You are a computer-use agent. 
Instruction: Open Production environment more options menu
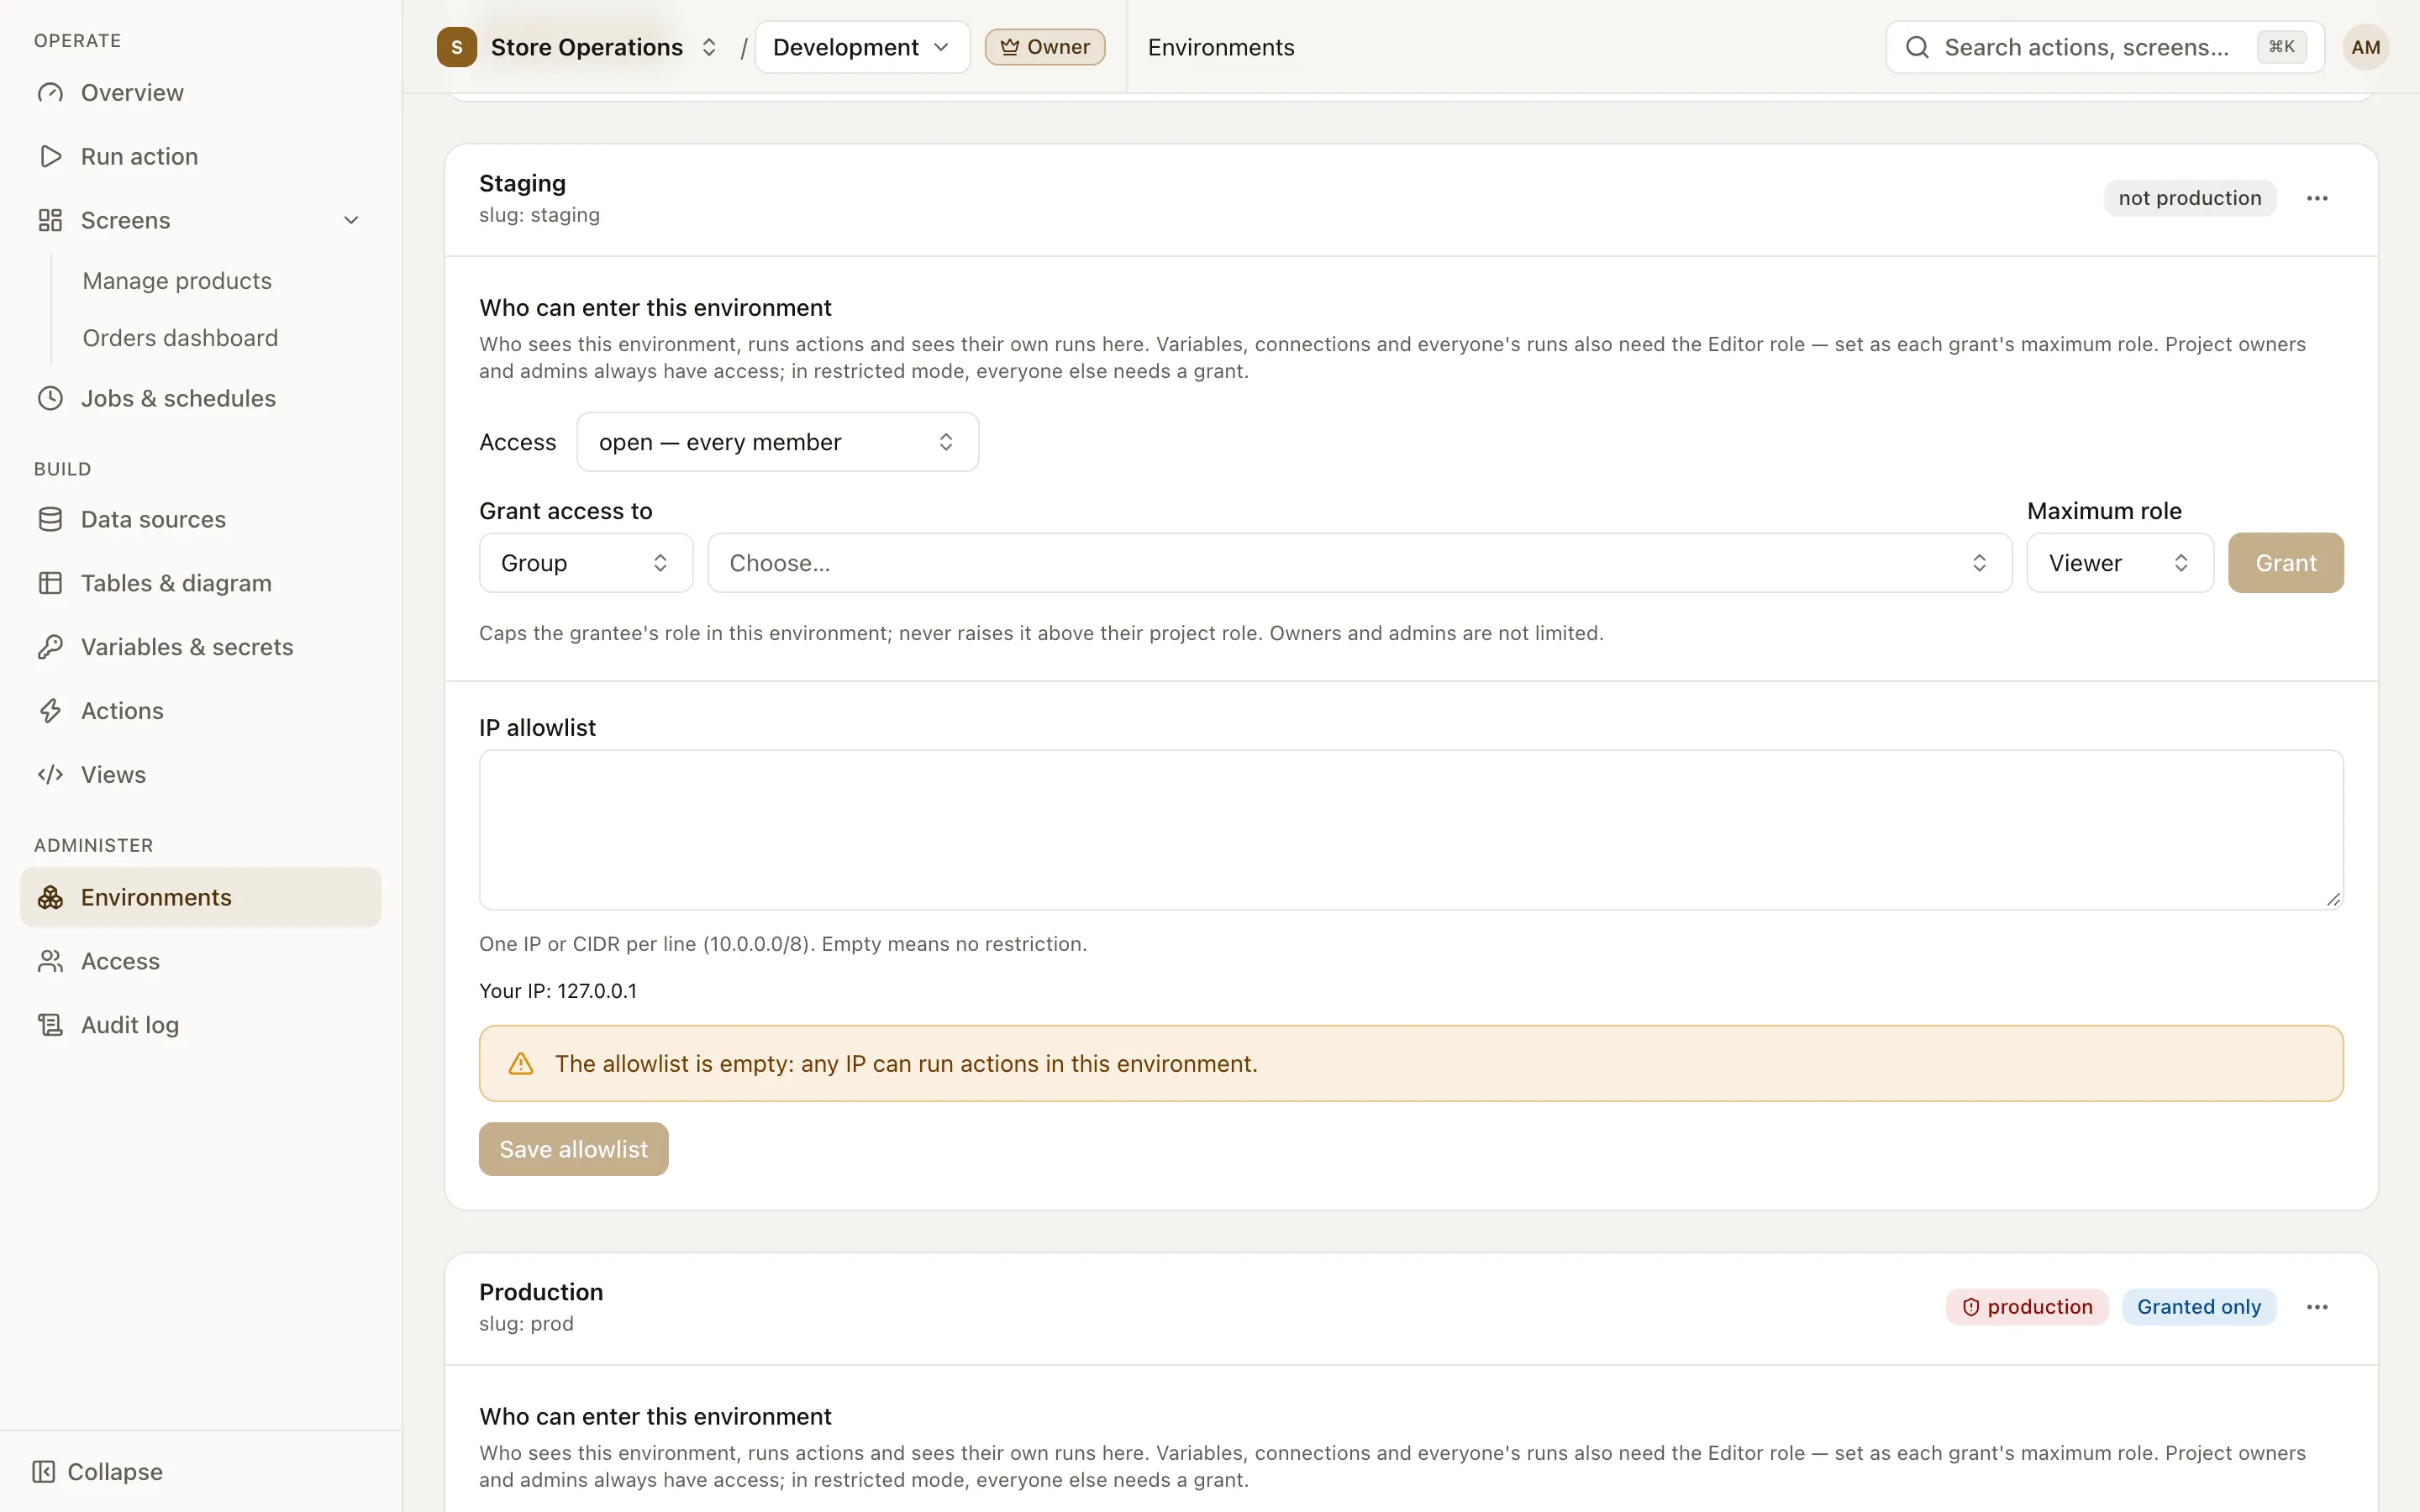pos(2317,1307)
